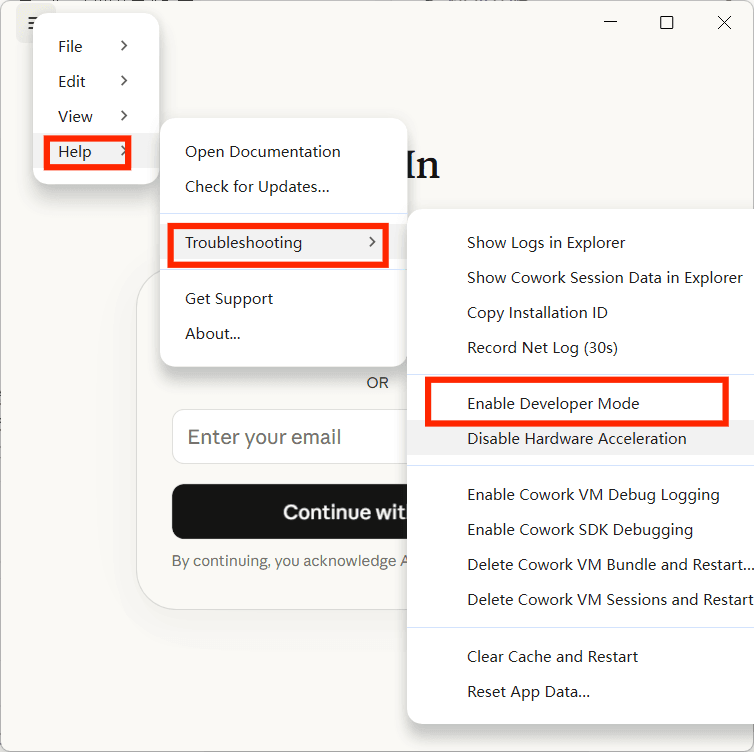
Task: Choose Delete Cowork VM Bundle and Restart
Action: 580,564
